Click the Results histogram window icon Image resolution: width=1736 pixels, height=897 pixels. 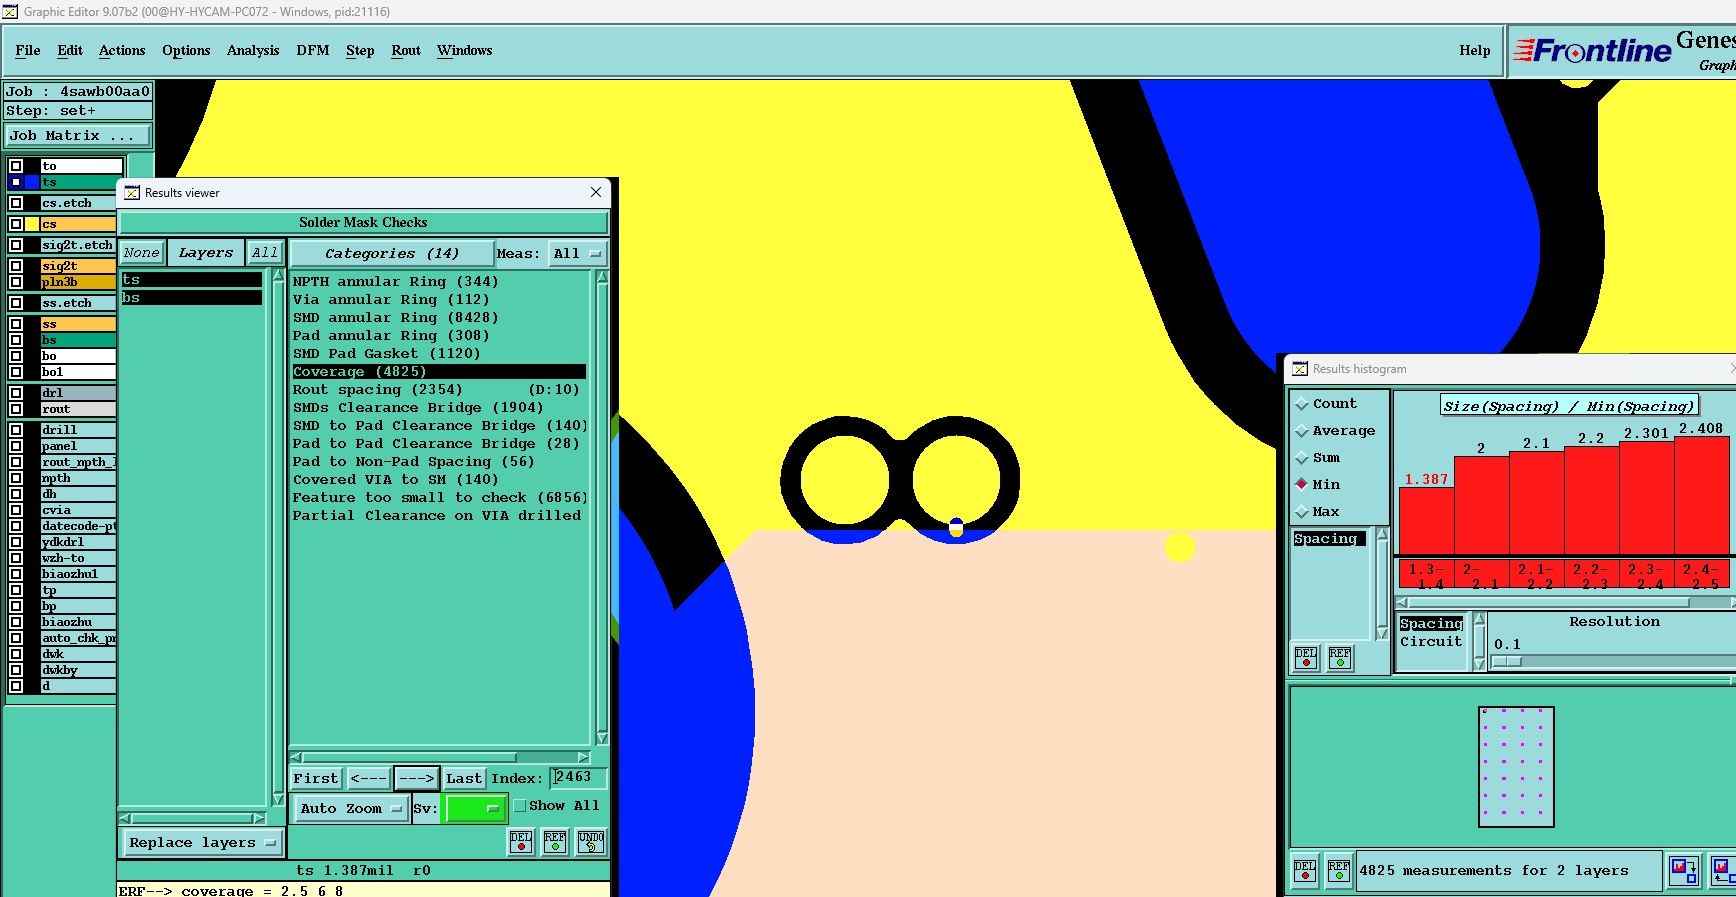[x=1300, y=369]
